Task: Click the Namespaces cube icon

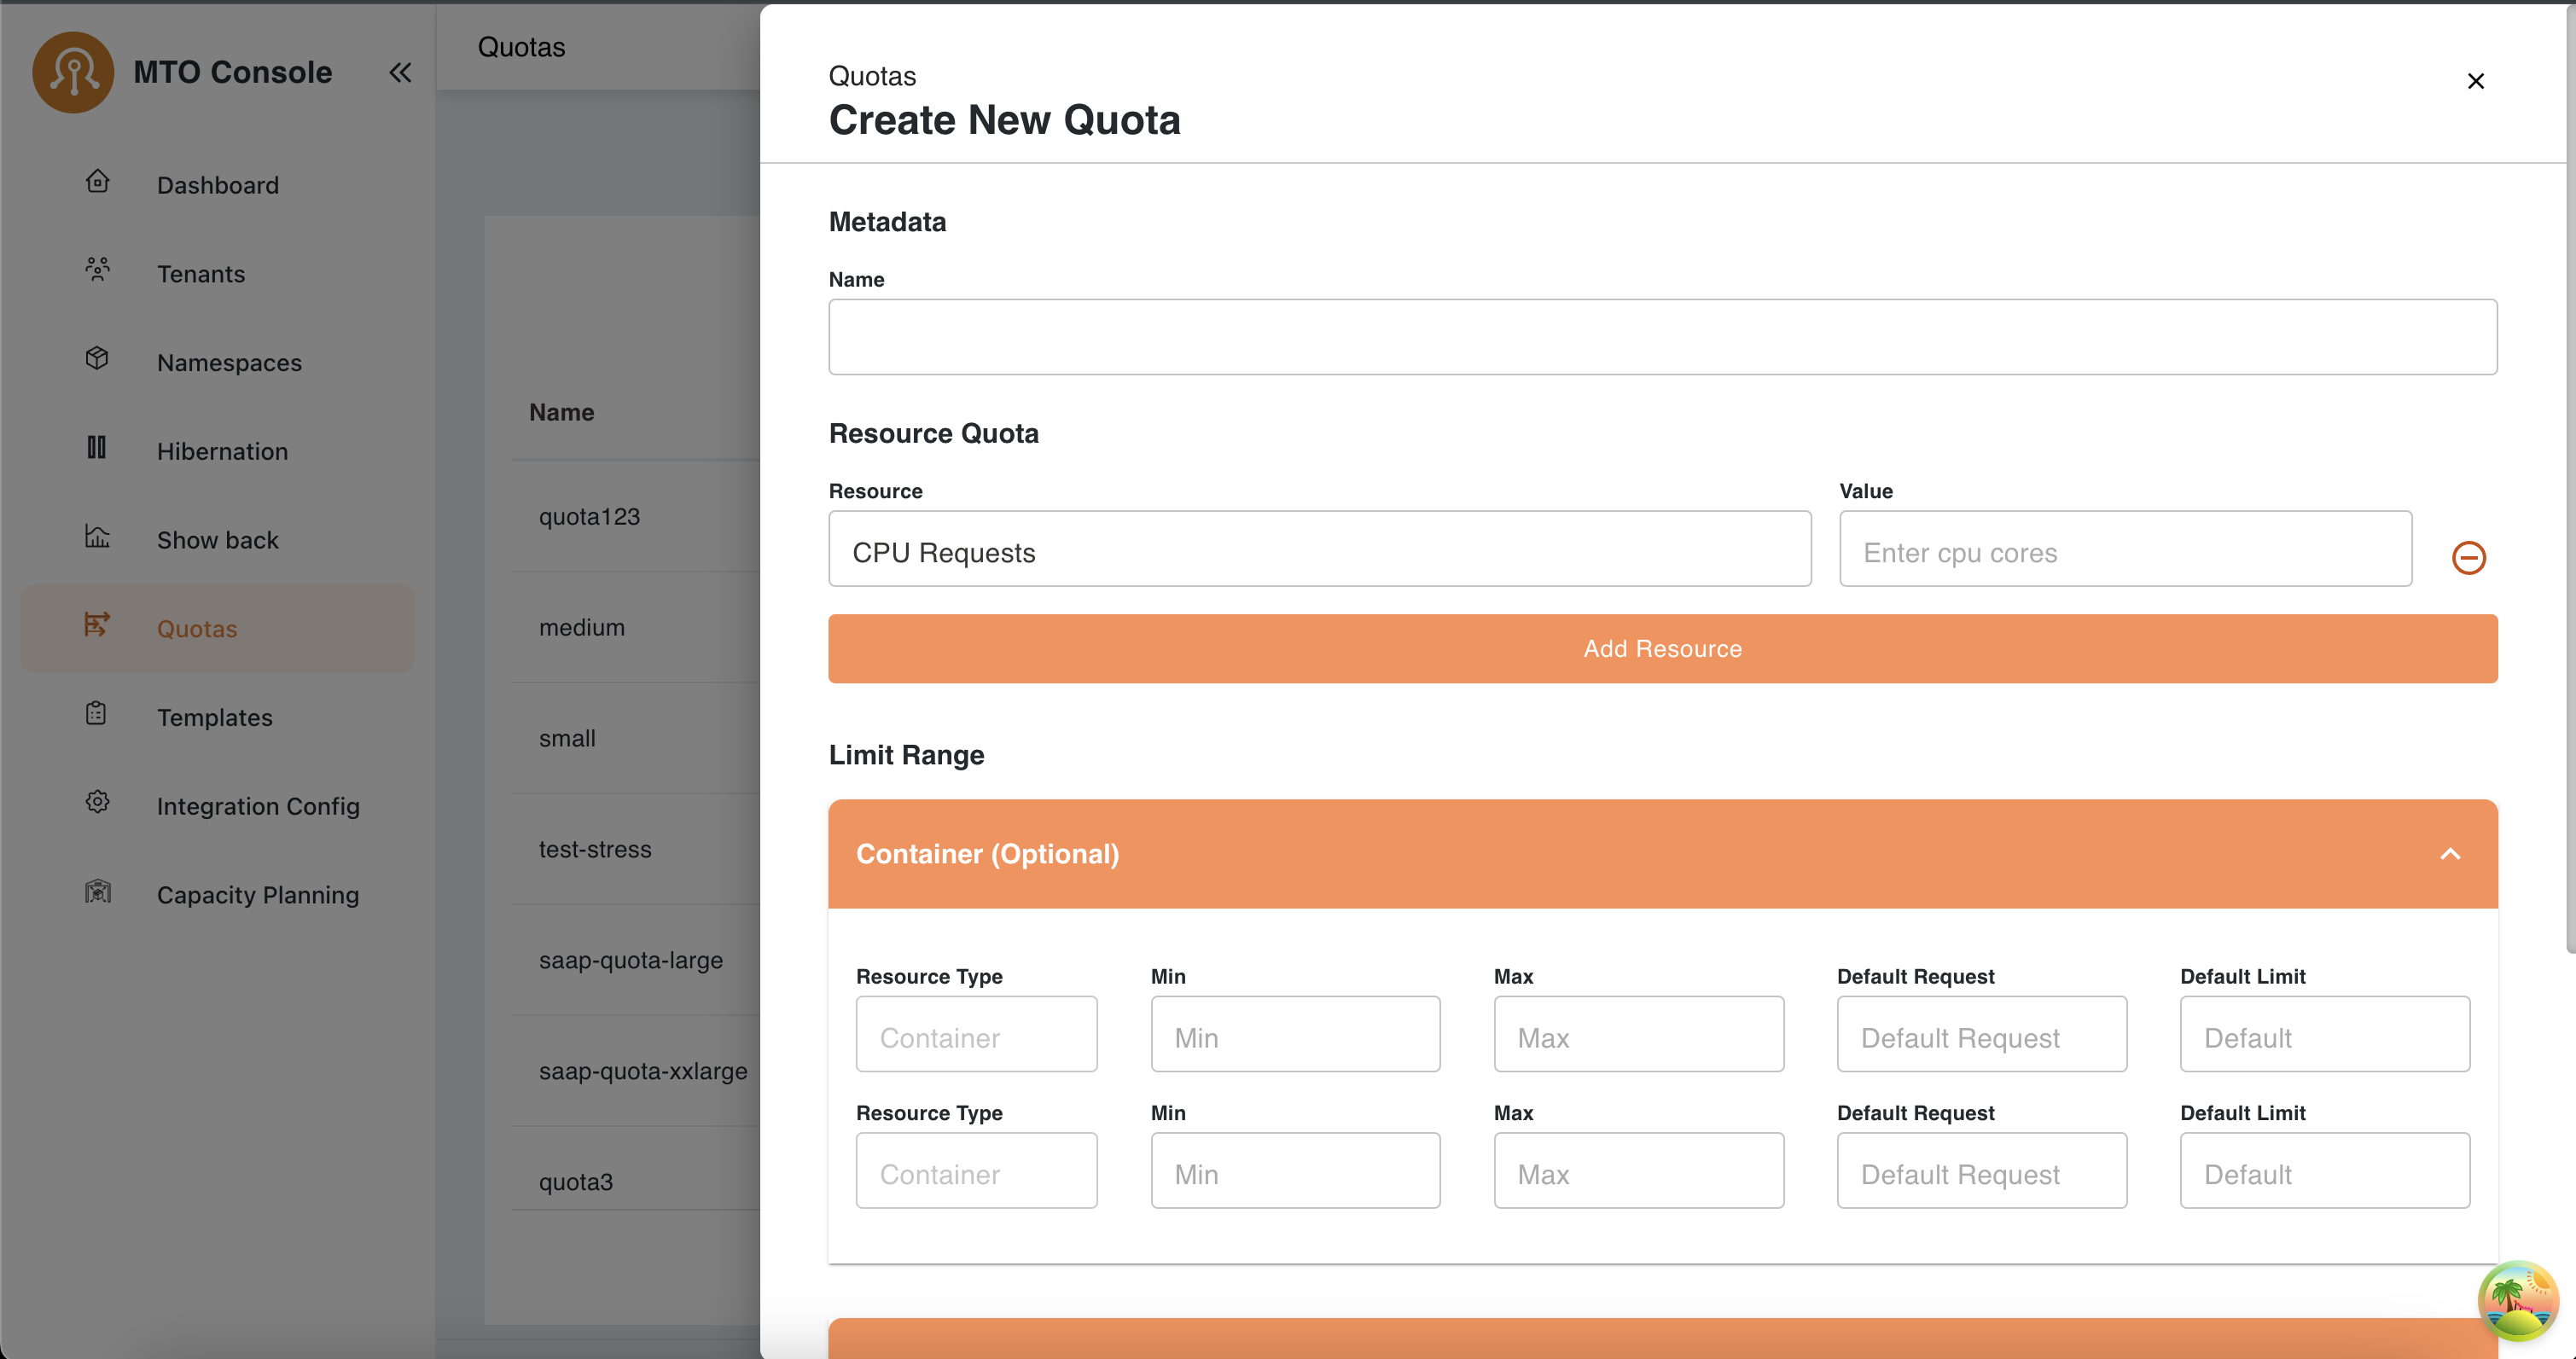Action: click(97, 359)
